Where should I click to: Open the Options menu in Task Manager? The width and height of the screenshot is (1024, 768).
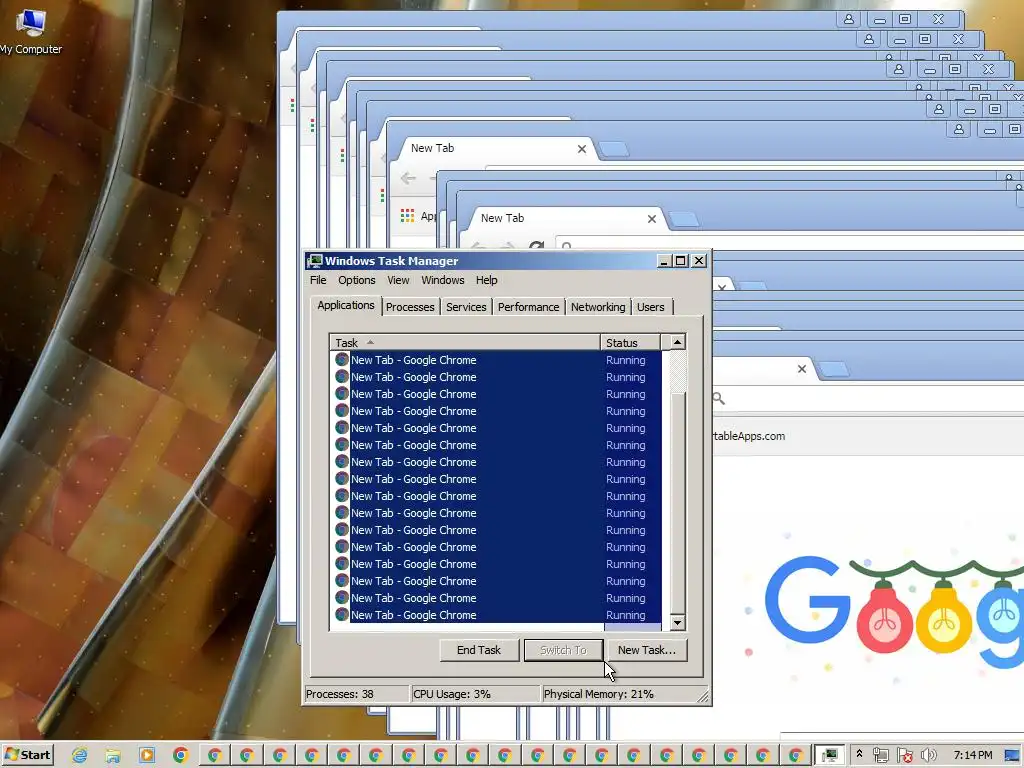[x=357, y=280]
